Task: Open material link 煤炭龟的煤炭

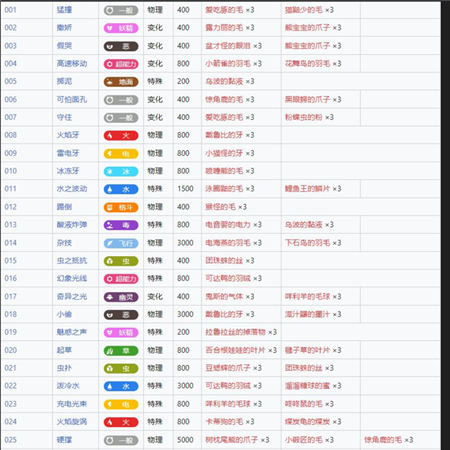Action: tap(308, 422)
